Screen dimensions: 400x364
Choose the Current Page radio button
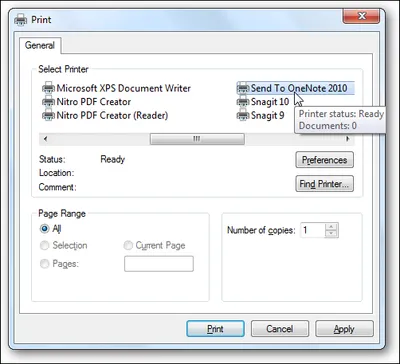click(x=128, y=246)
